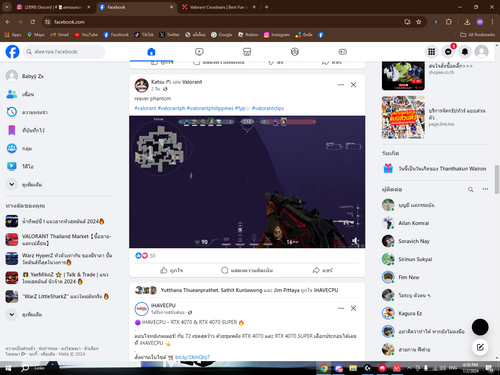The width and height of the screenshot is (500, 375).
Task: Open the bit.ly link in iHAVECPU post
Action: point(192,357)
